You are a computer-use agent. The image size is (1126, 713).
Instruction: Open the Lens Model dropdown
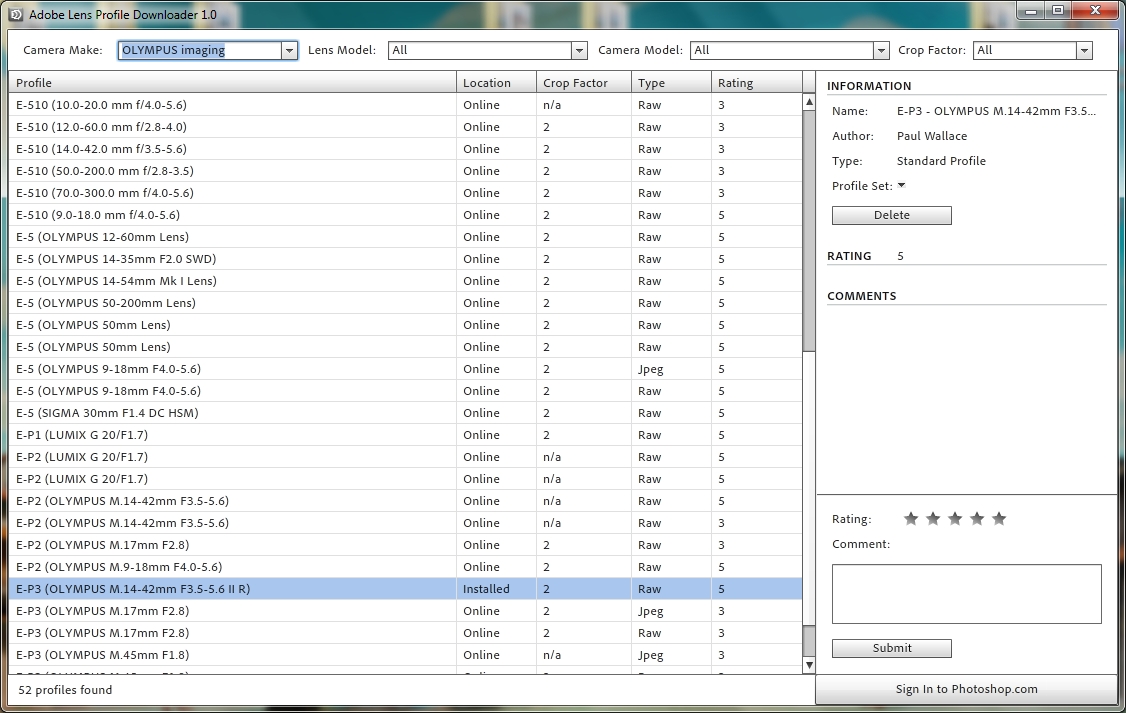(579, 50)
